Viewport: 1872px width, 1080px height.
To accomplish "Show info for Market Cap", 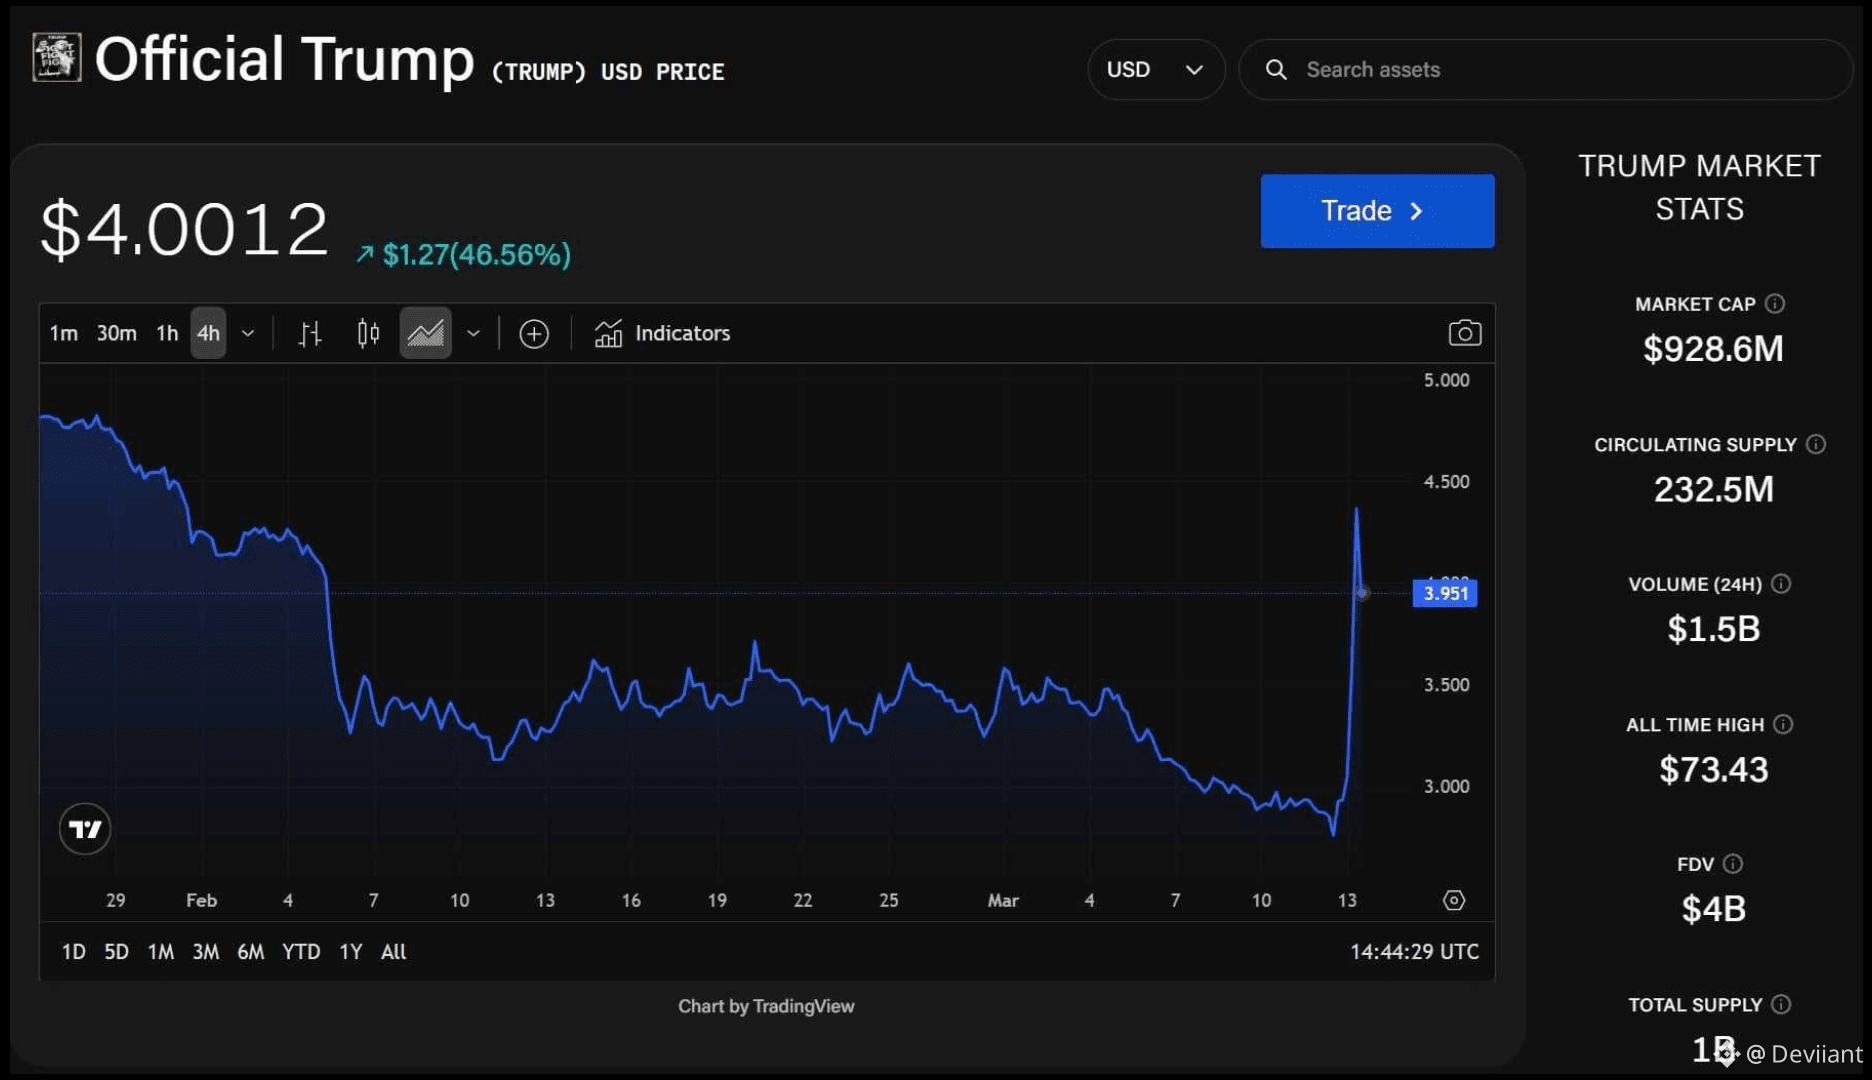I will [1775, 303].
